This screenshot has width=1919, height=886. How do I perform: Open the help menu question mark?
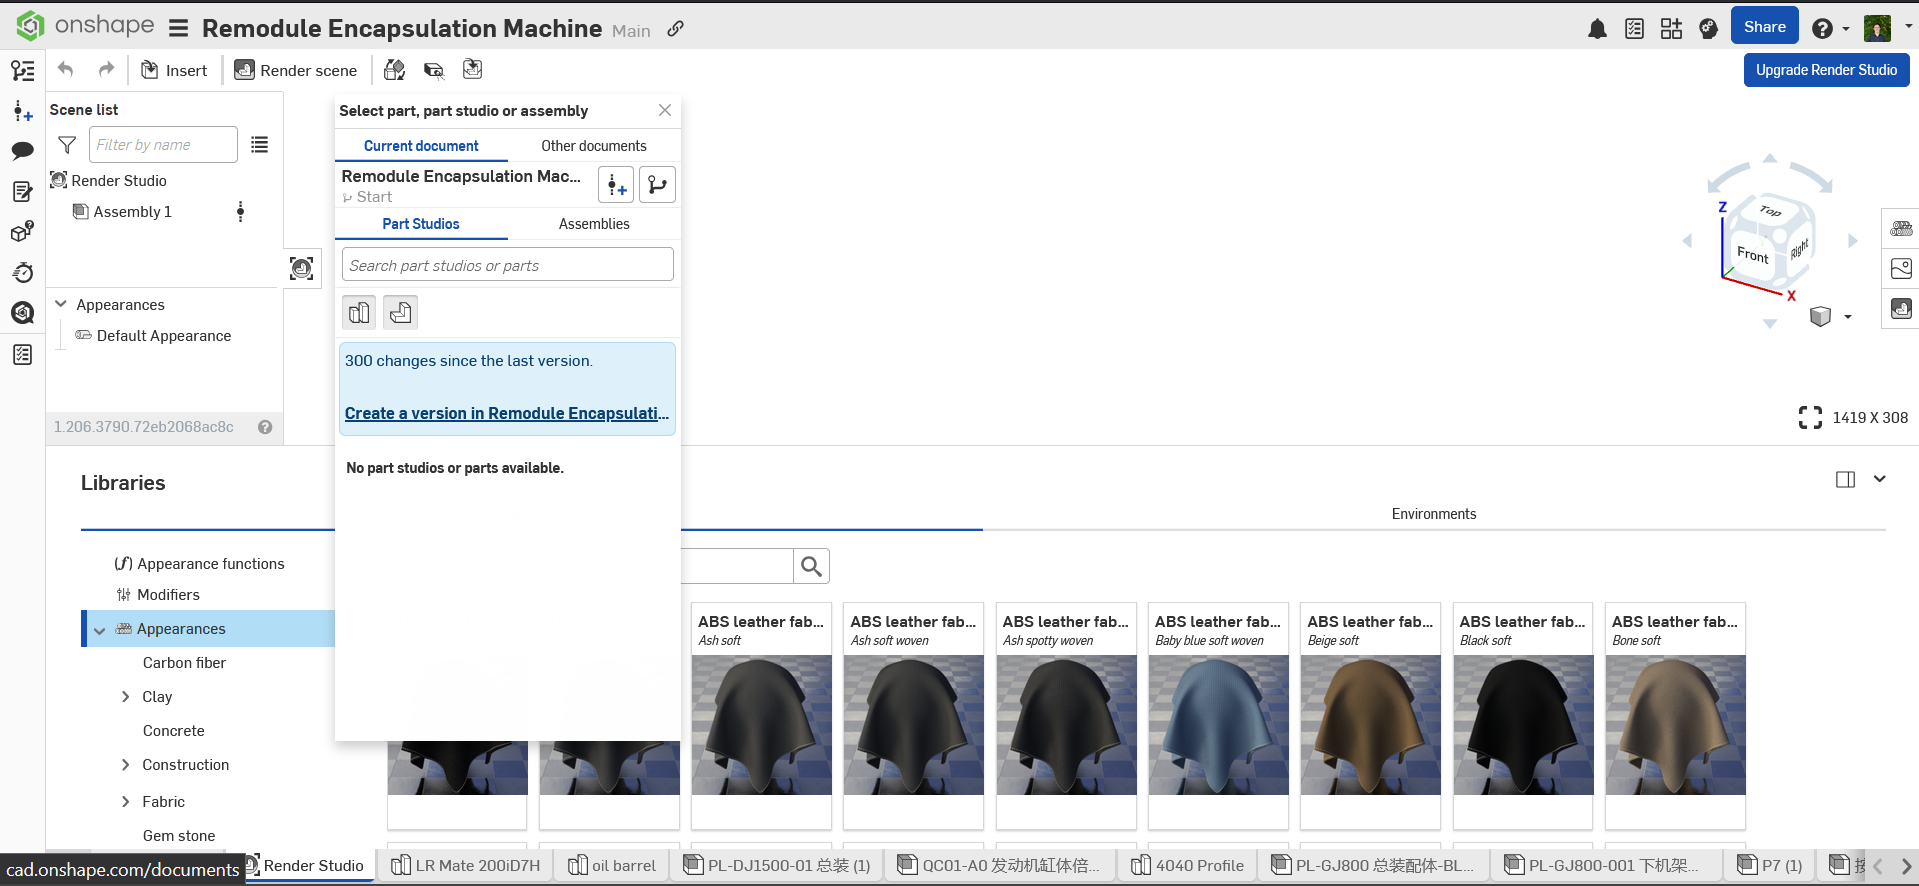pos(1822,29)
